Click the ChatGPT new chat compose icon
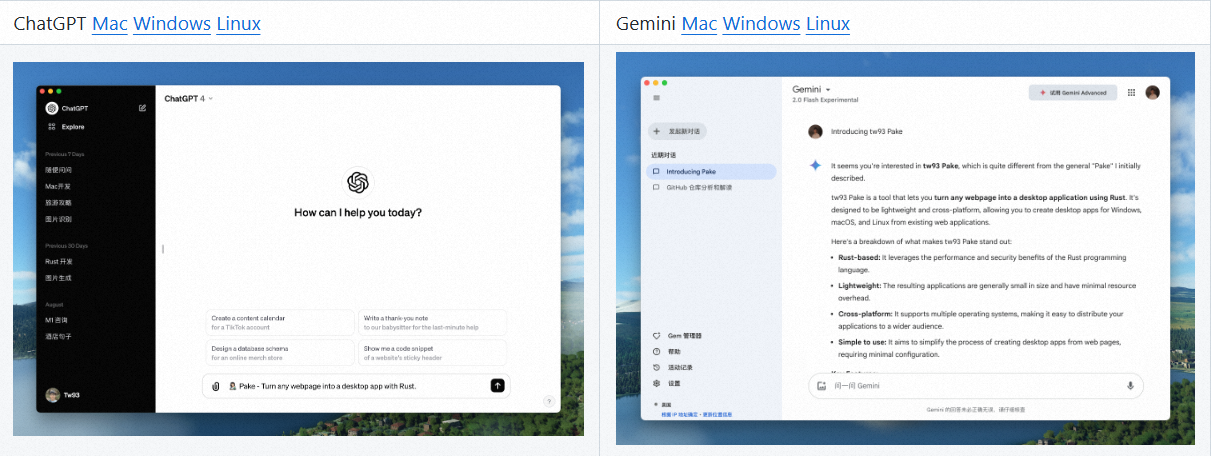 (x=142, y=108)
